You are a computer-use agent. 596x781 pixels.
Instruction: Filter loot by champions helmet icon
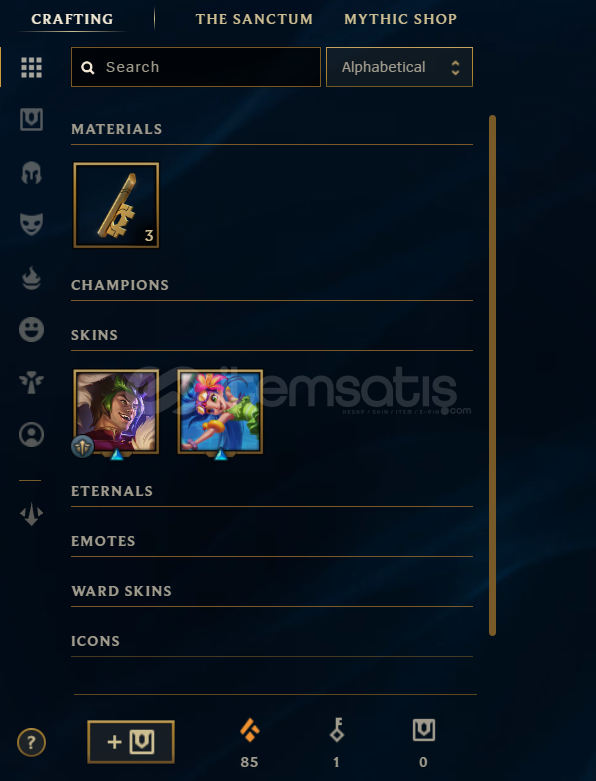31,173
